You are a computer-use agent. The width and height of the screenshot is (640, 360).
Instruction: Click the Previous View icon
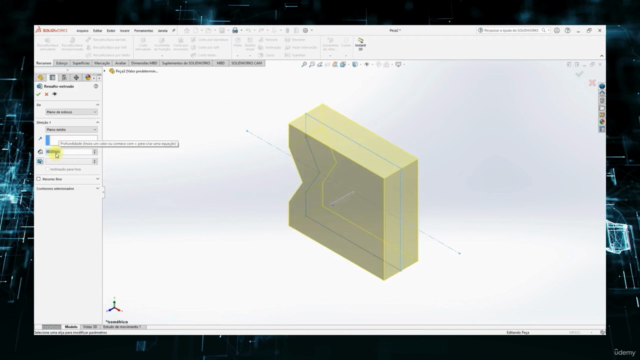coord(320,64)
